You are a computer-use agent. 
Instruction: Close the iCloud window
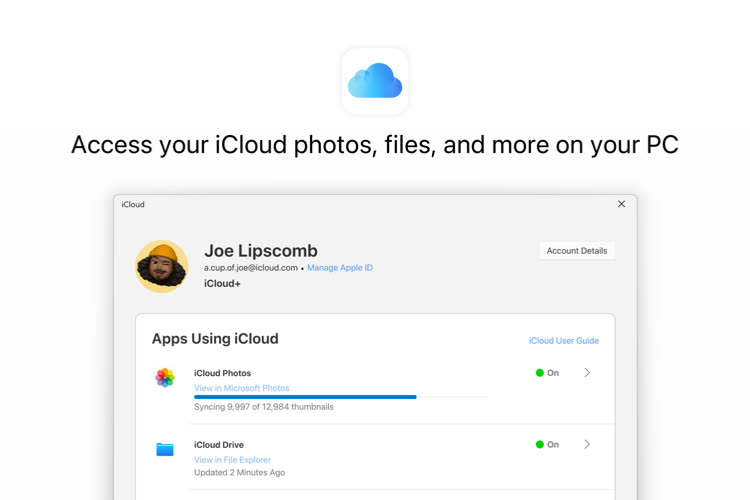click(621, 204)
